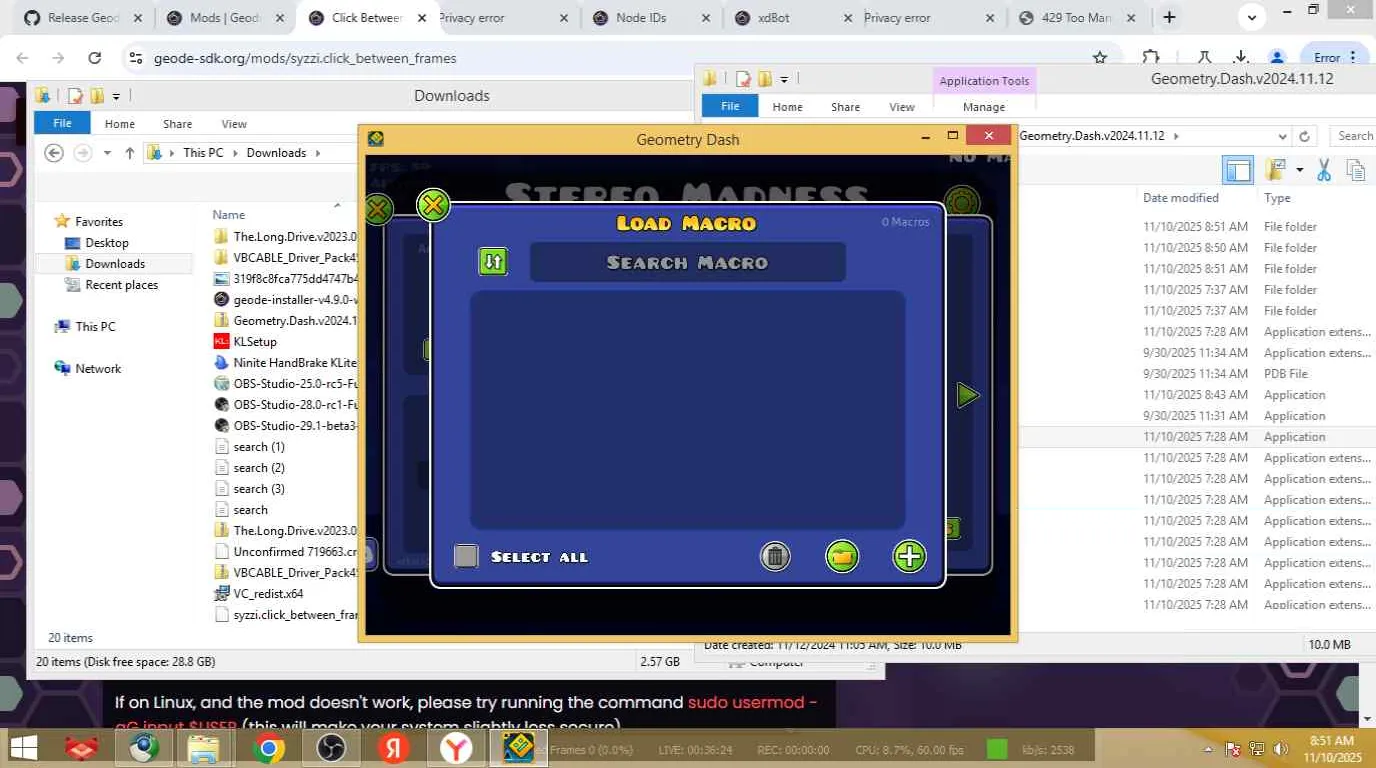The width and height of the screenshot is (1376, 768).
Task: Open View tab in Geometry.Dash.v2024.11.12 window
Action: tap(902, 107)
